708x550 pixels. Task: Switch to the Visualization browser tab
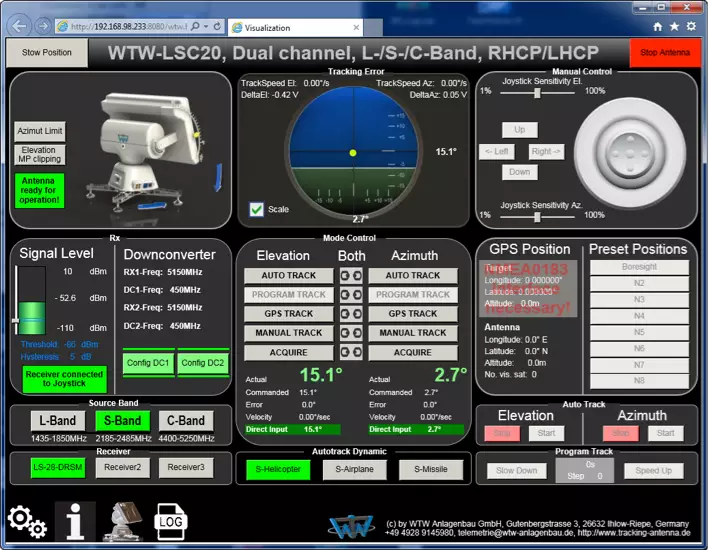(x=293, y=28)
